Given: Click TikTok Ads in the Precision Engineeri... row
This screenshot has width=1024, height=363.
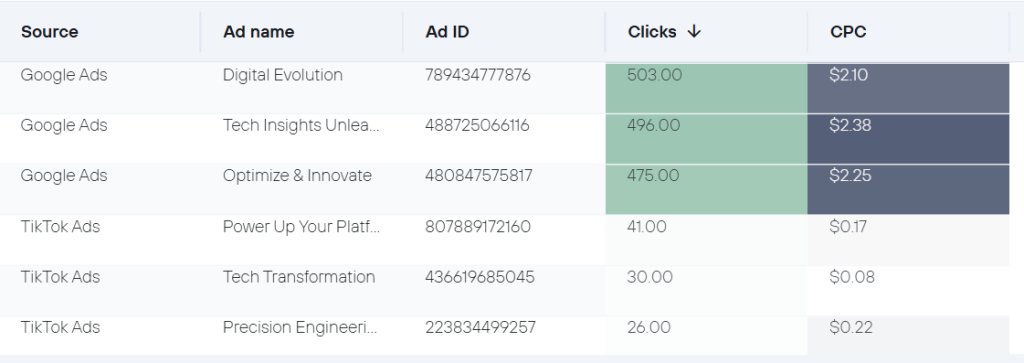Looking at the screenshot, I should (60, 327).
